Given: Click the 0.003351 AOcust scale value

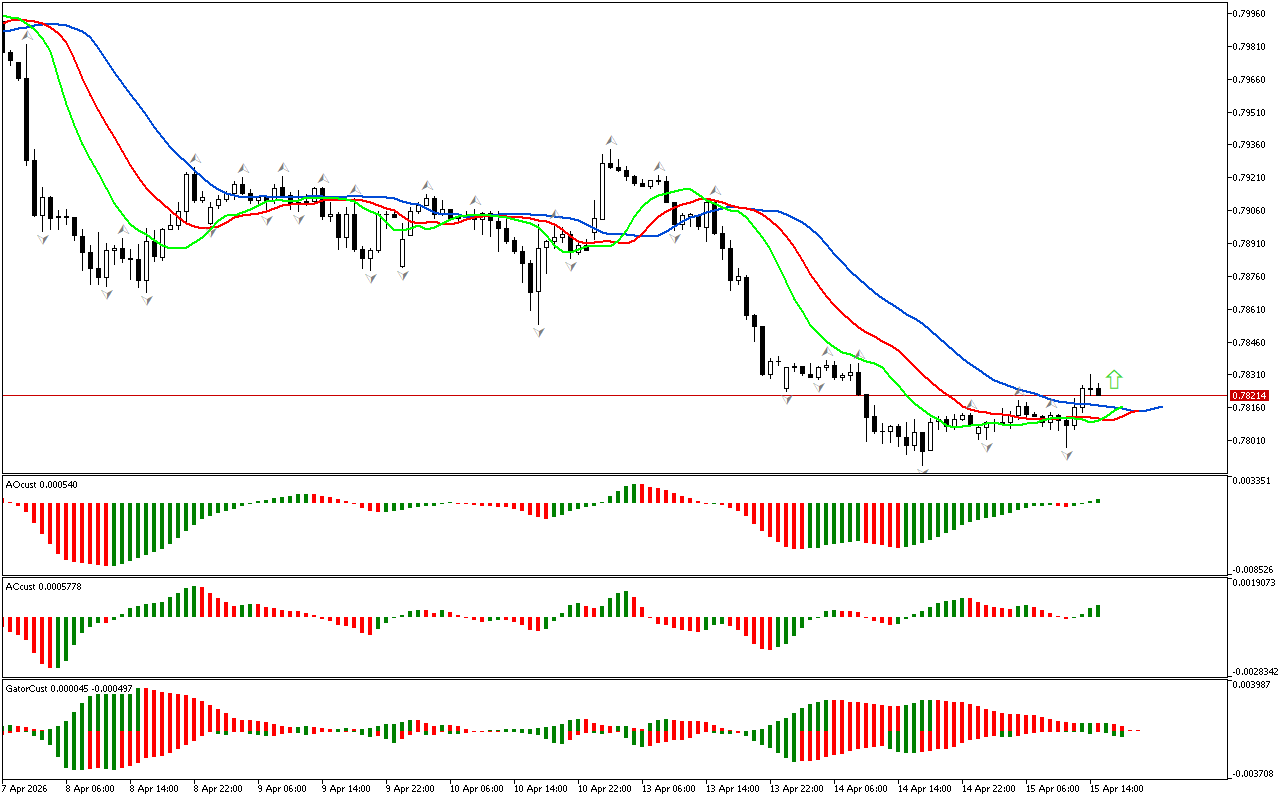Looking at the screenshot, I should 1252,481.
